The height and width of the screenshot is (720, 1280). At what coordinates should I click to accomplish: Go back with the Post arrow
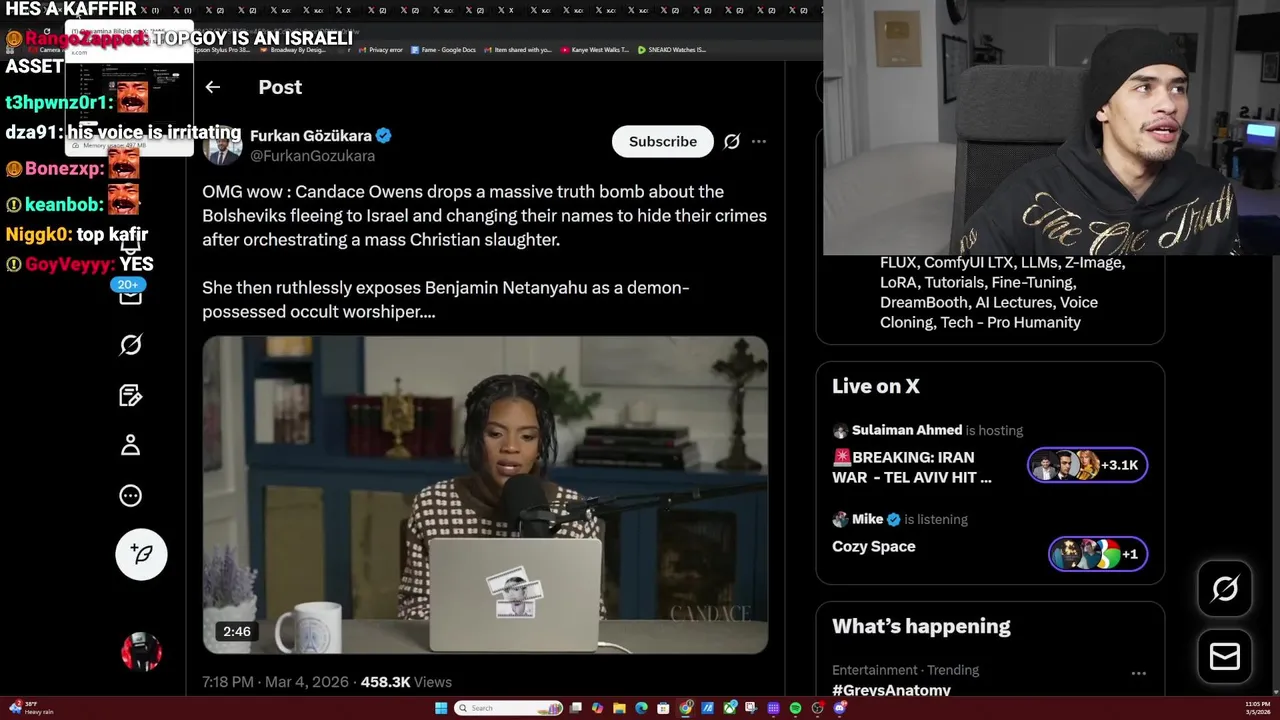tap(212, 87)
